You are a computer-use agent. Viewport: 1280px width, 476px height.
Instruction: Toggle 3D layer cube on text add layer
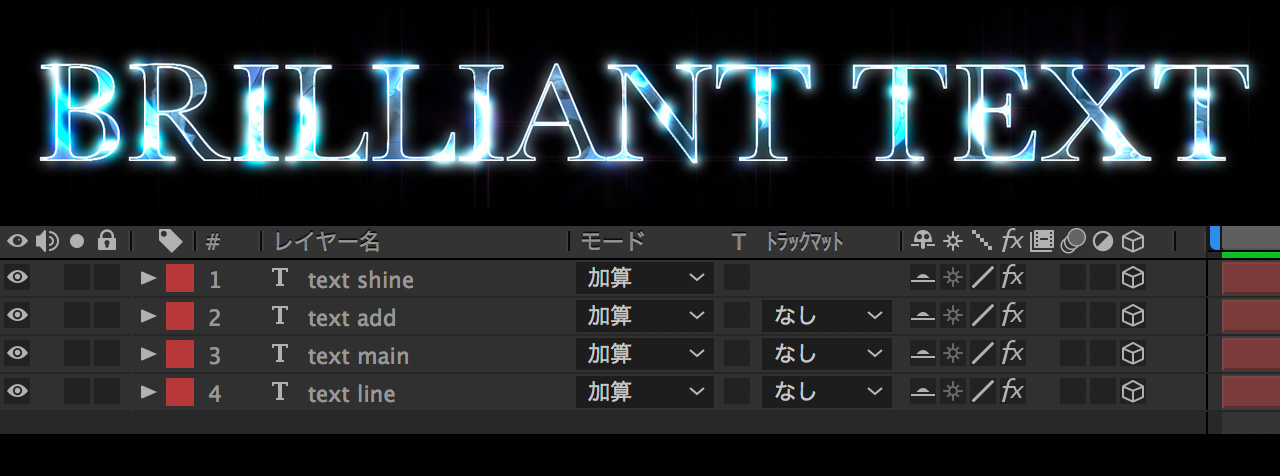1132,317
